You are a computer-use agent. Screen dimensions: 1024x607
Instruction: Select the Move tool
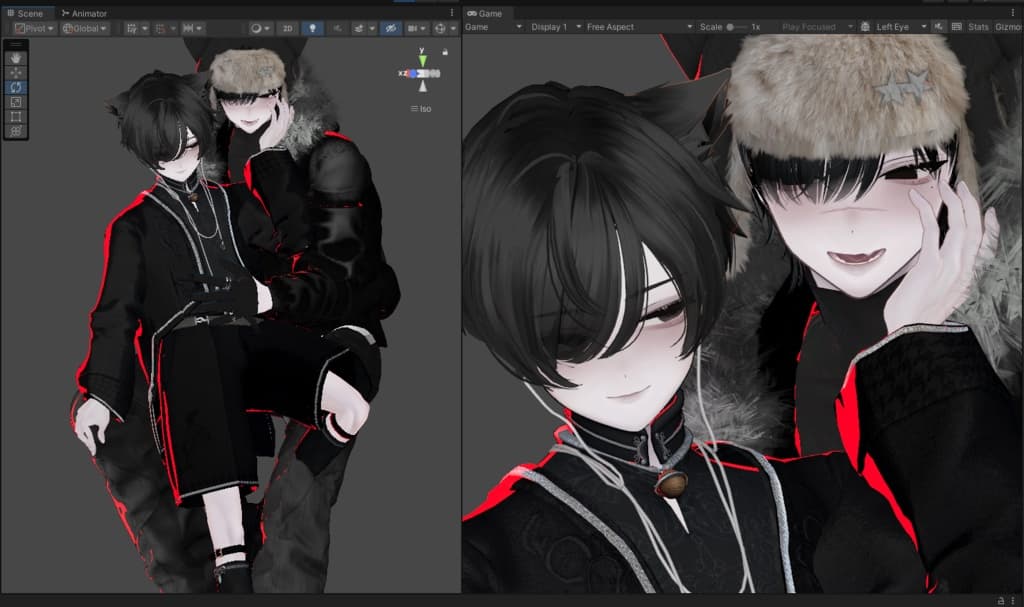(x=16, y=73)
